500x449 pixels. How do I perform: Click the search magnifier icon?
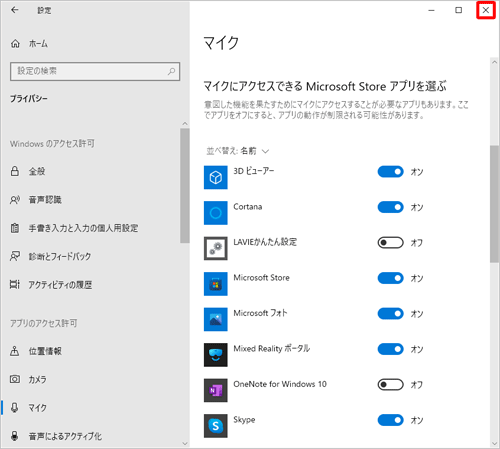tap(171, 71)
